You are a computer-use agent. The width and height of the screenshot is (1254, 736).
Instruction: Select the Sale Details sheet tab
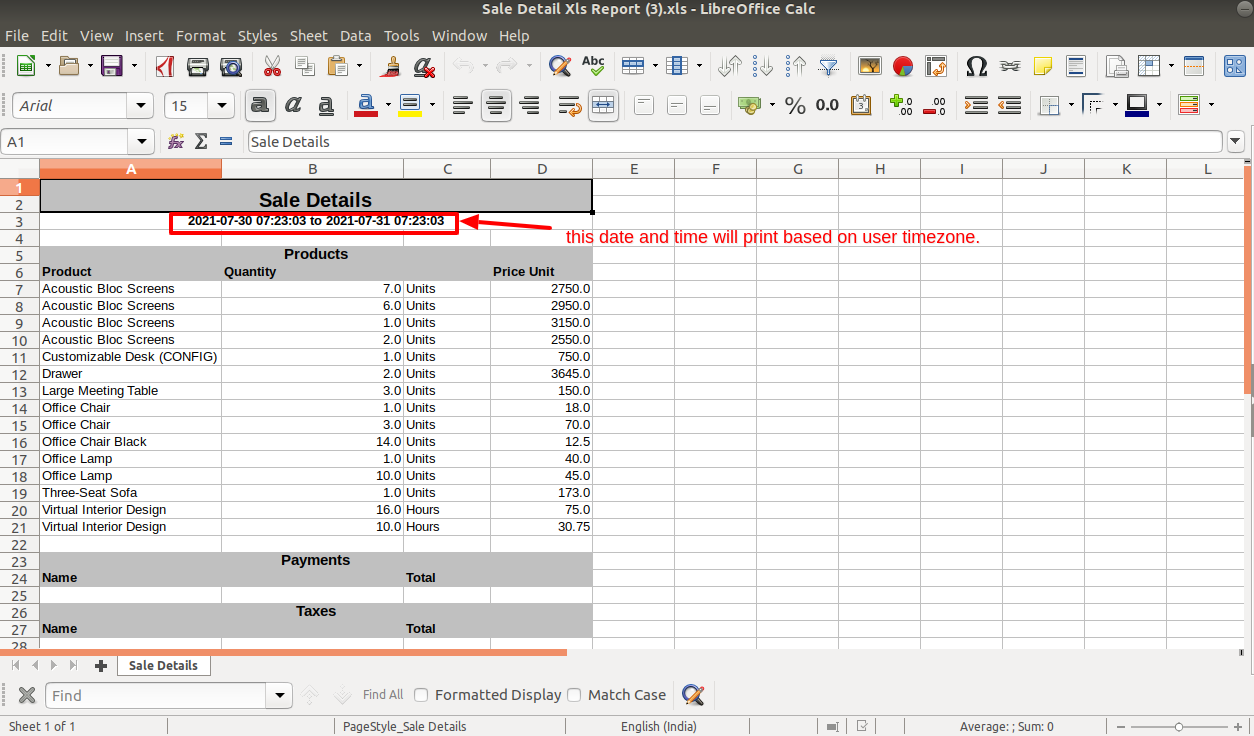163,665
